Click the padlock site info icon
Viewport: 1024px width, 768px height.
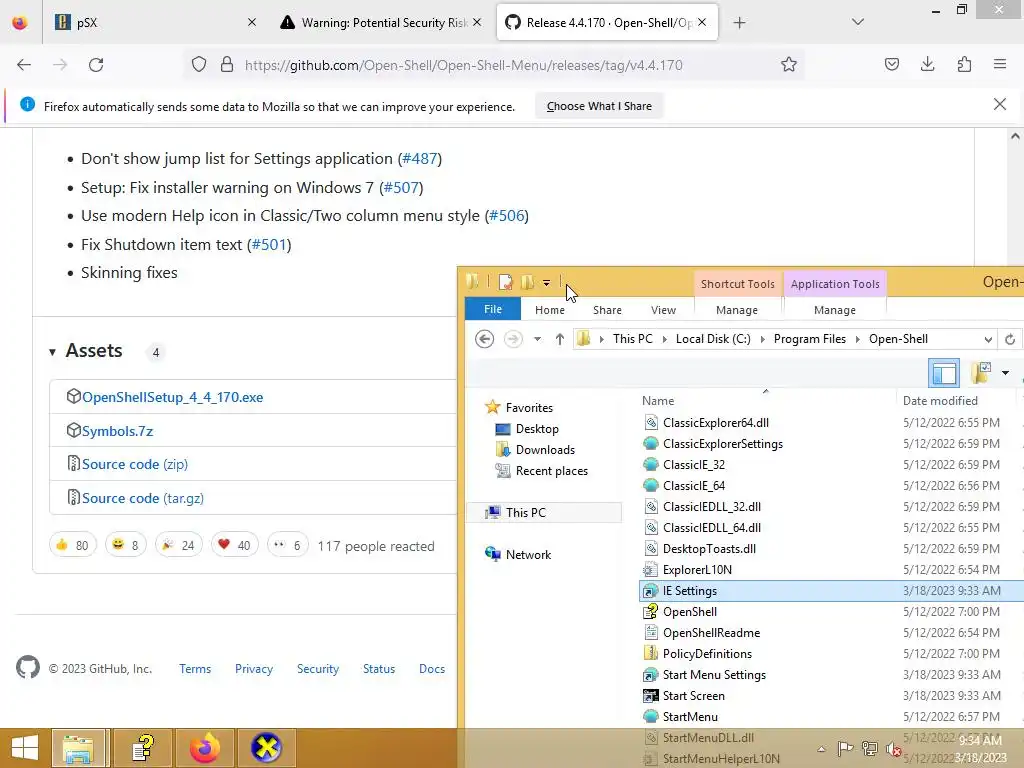click(227, 65)
